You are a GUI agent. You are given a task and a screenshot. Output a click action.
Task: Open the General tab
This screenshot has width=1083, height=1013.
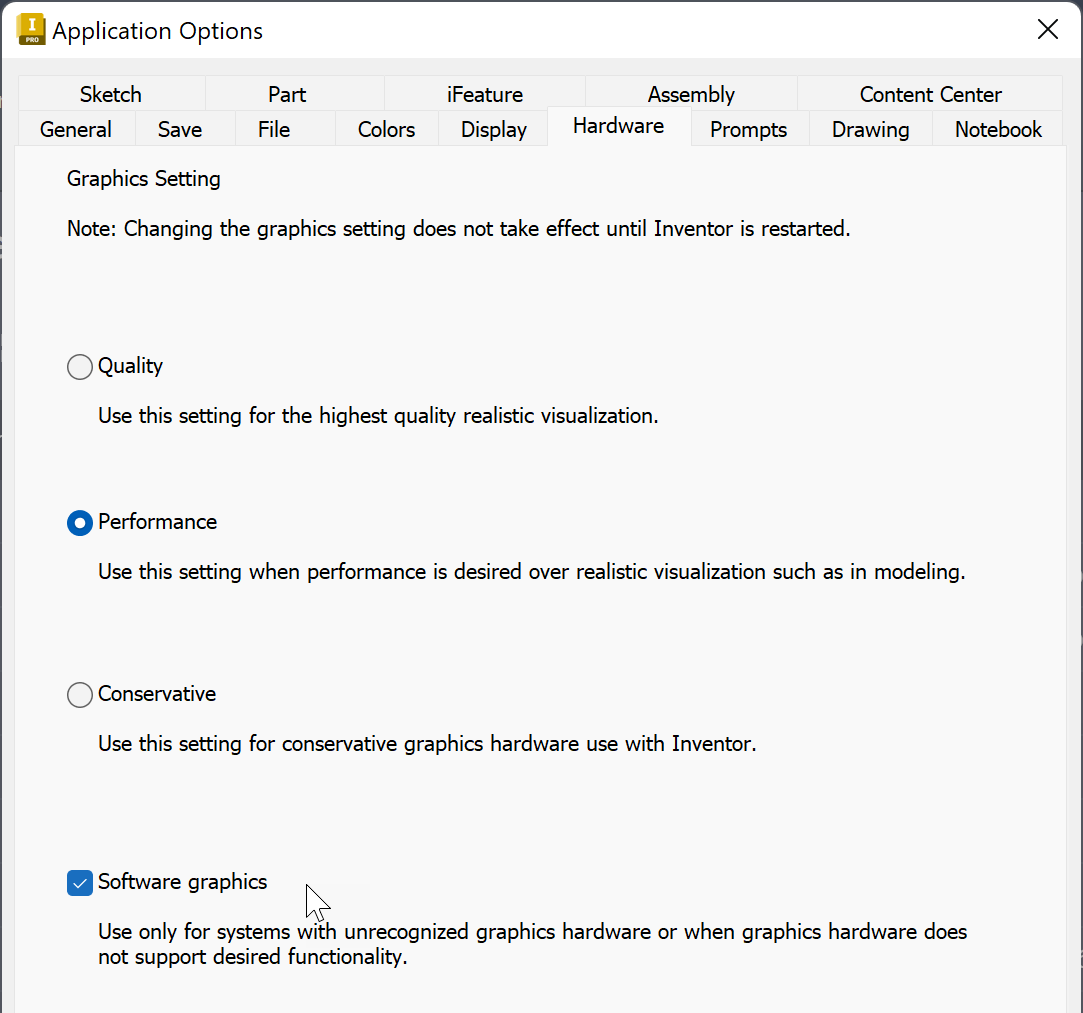tap(76, 129)
